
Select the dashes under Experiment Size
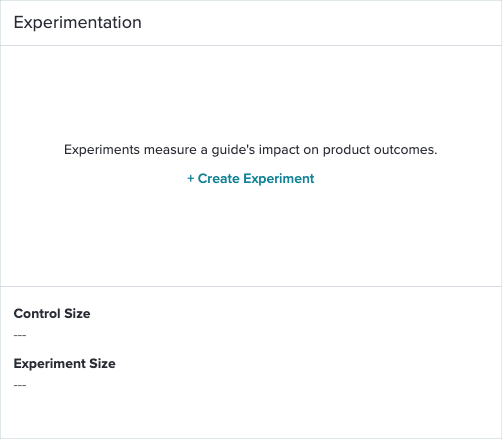click(x=20, y=385)
